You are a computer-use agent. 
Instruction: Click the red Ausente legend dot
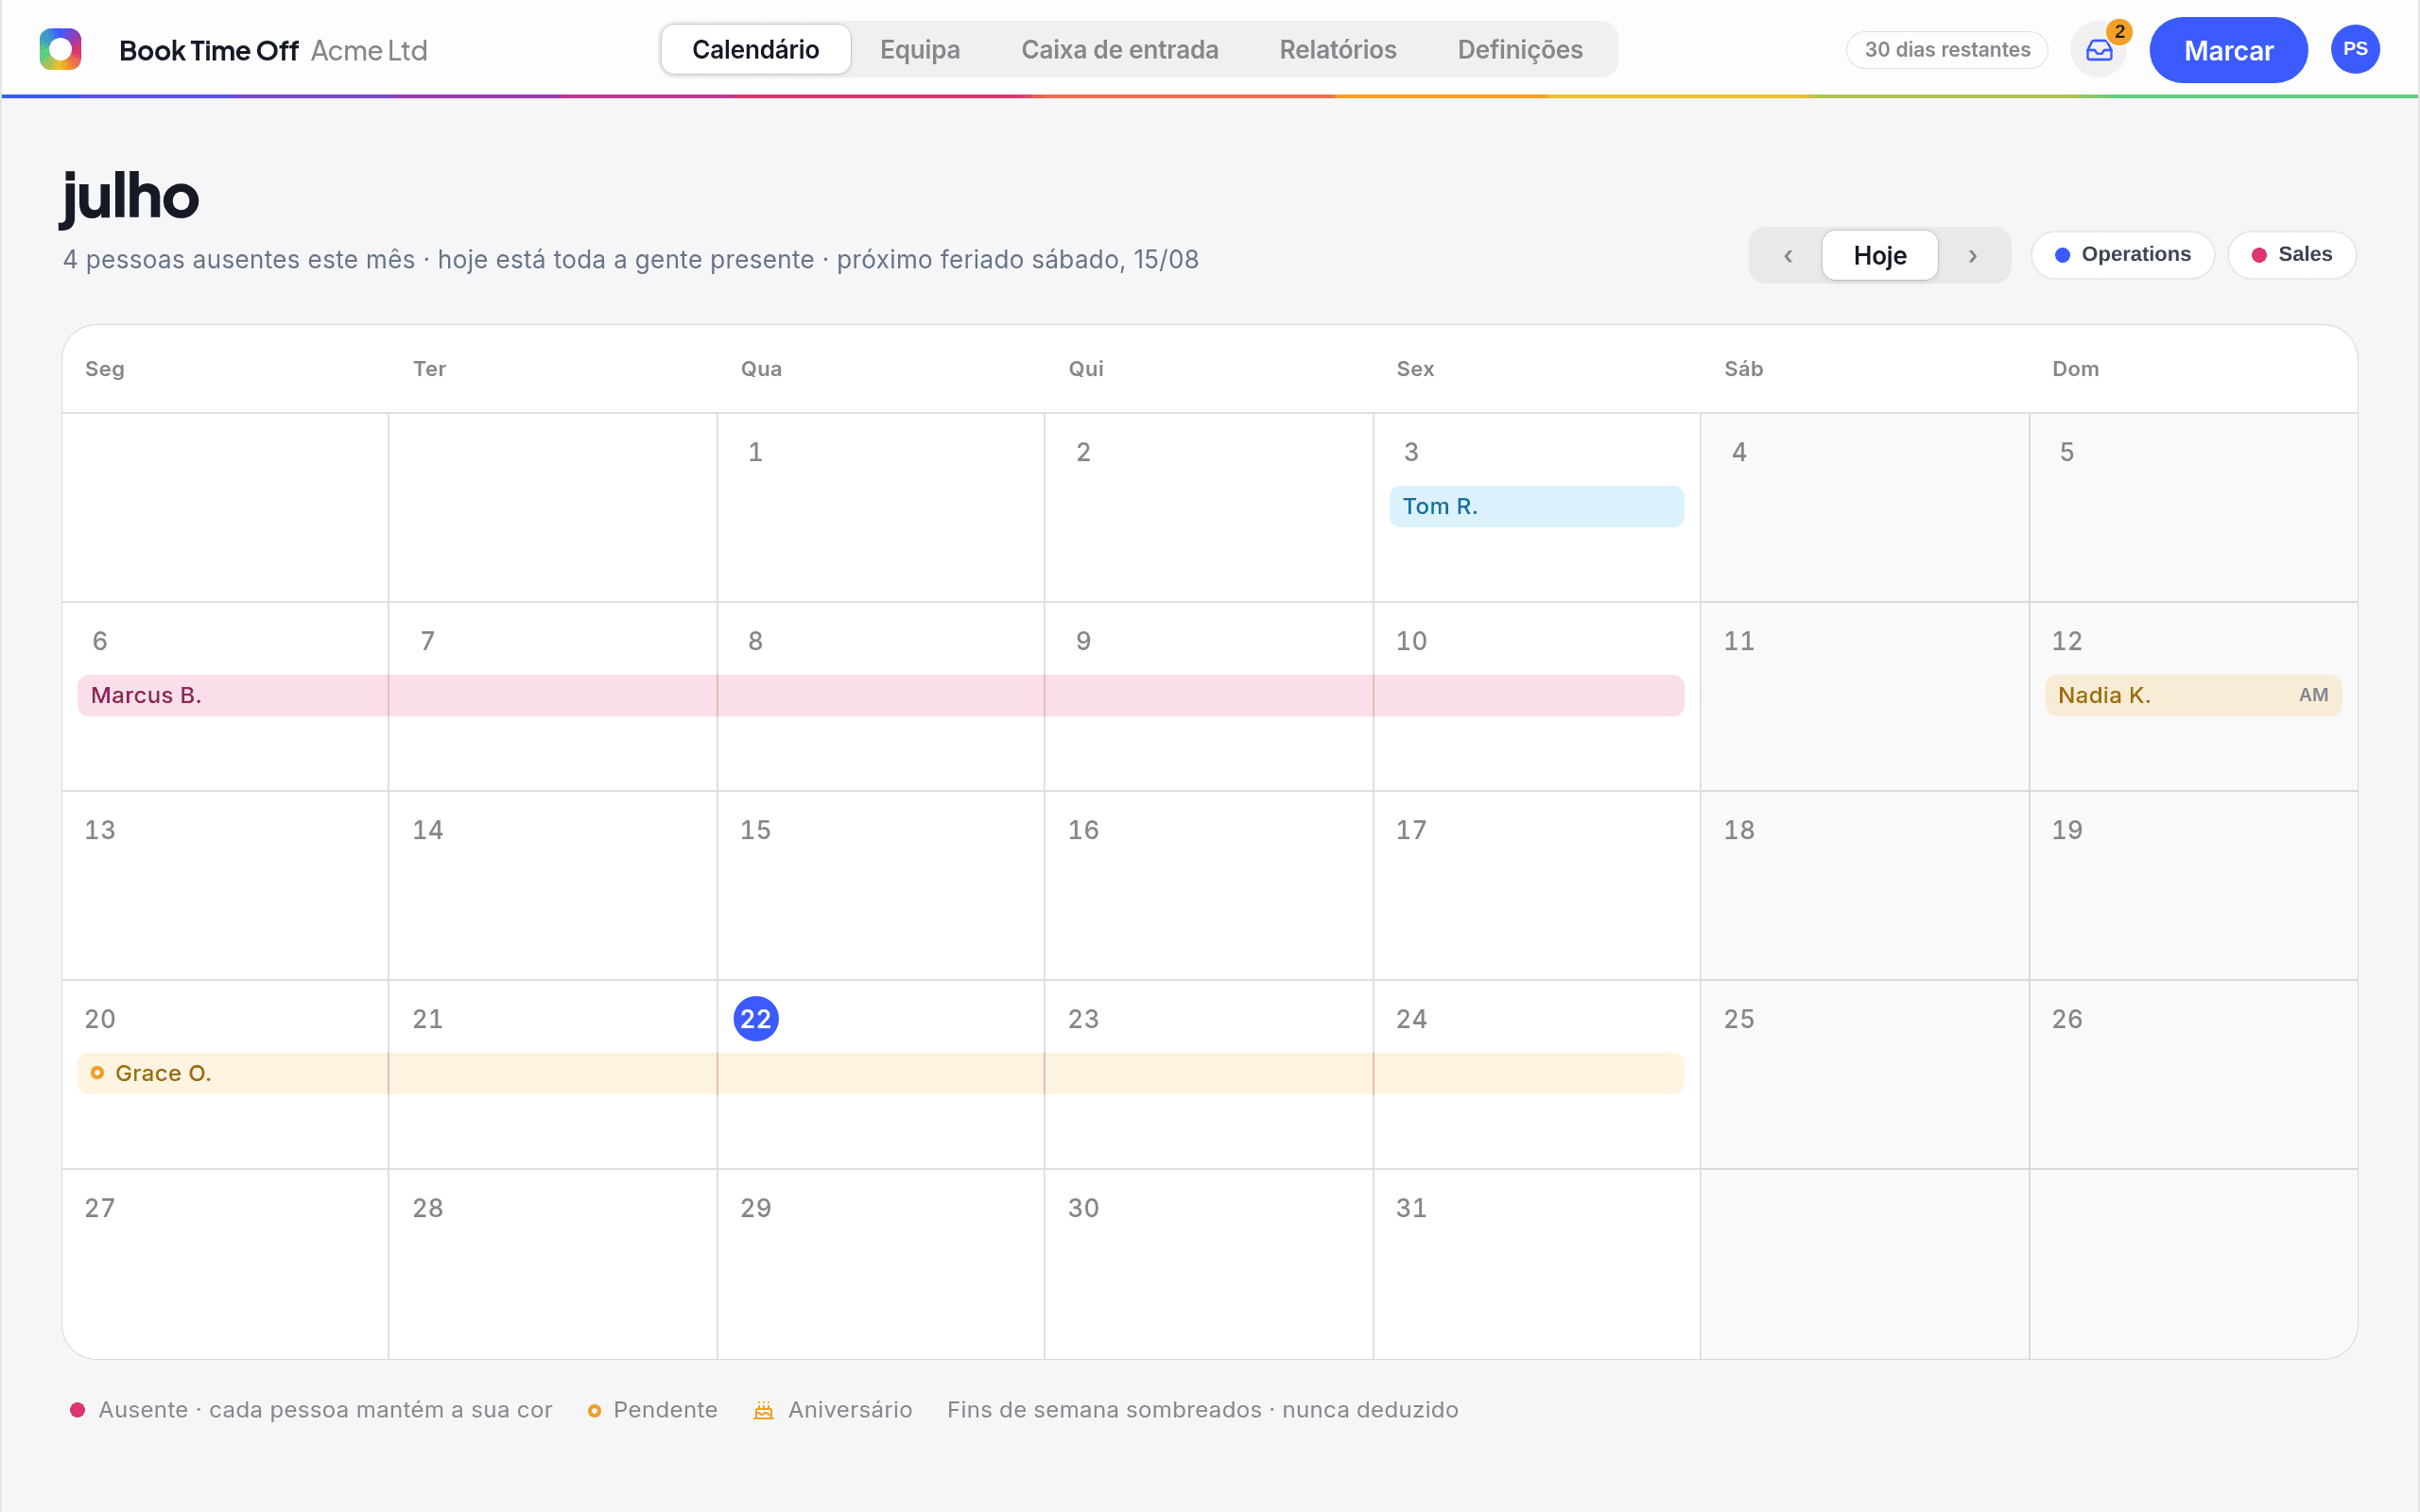click(77, 1410)
